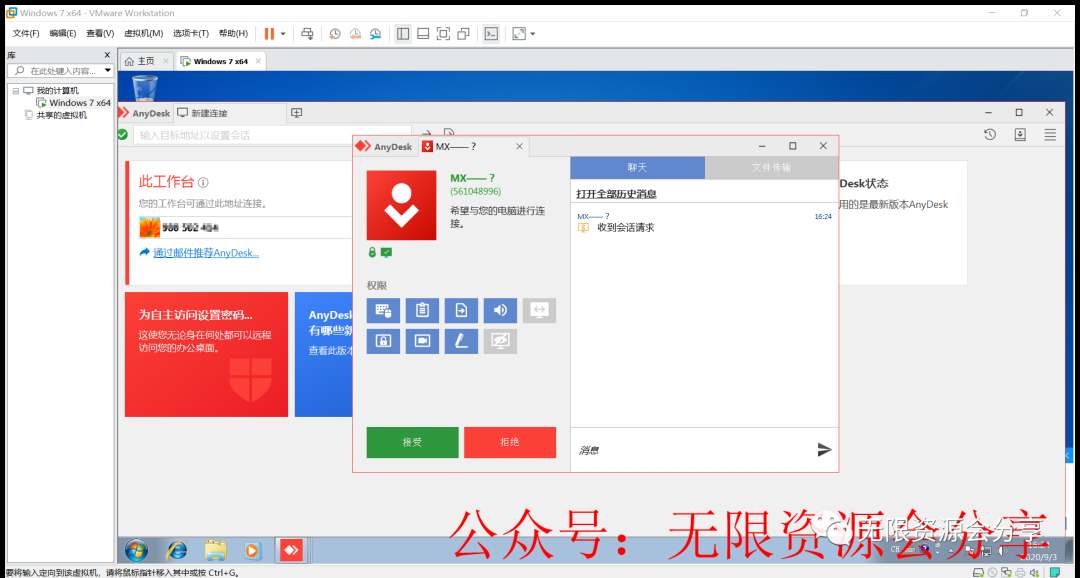This screenshot has width=1080, height=578.
Task: Select the AnyDesk tab in request window
Action: pyautogui.click(x=385, y=147)
